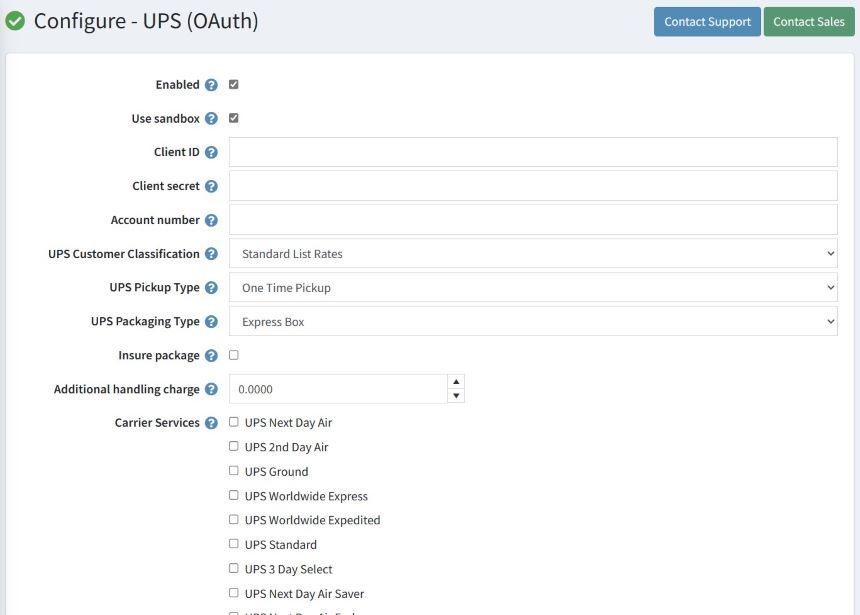Focus the Account number input field

[x=533, y=220]
